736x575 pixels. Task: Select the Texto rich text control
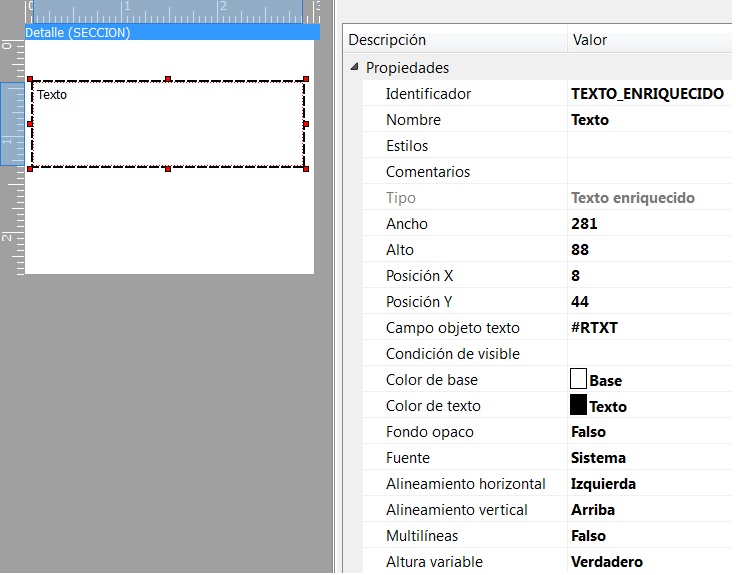[x=168, y=124]
